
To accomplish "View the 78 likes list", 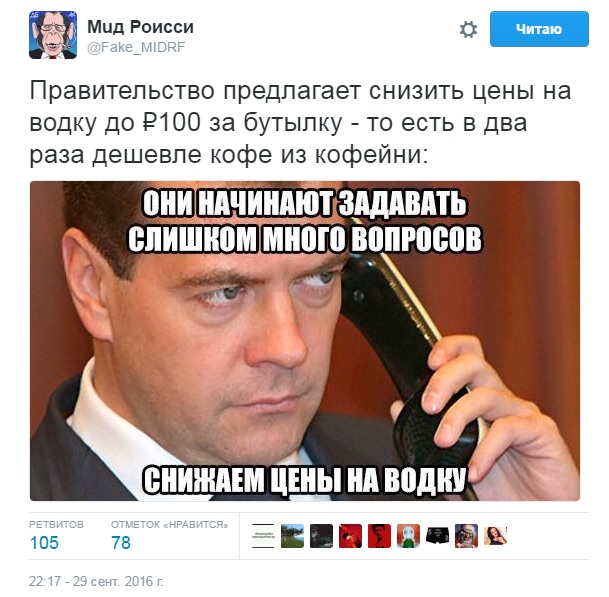I will [121, 543].
